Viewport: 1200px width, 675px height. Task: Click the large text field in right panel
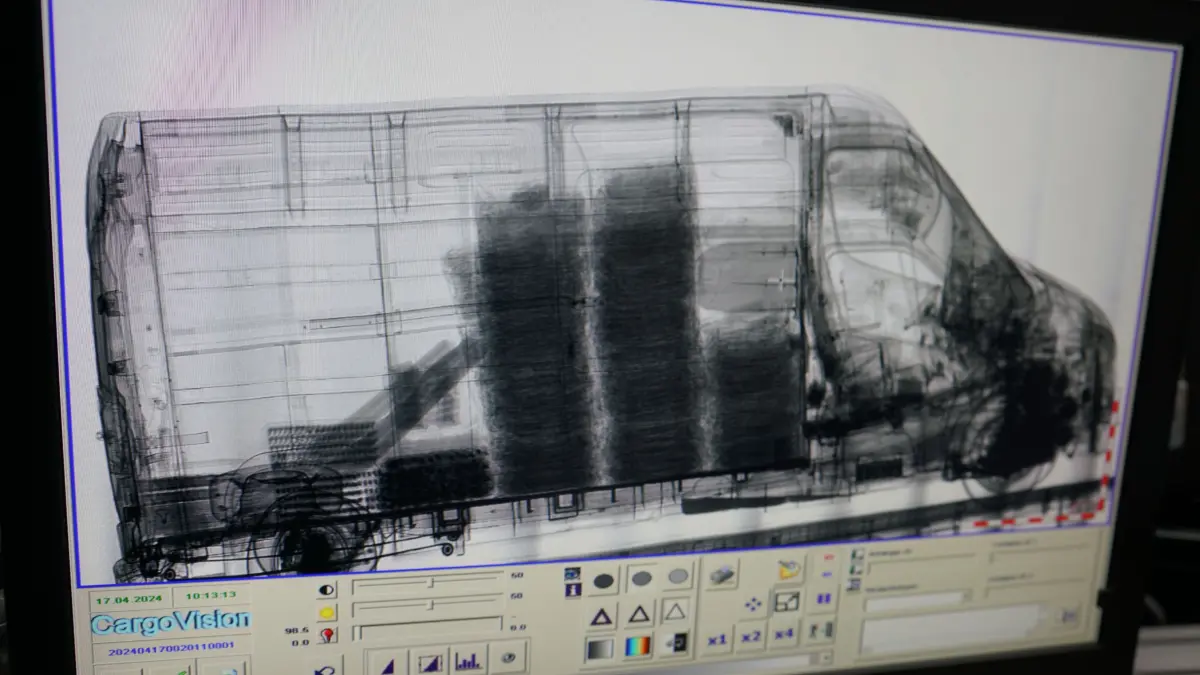950,631
